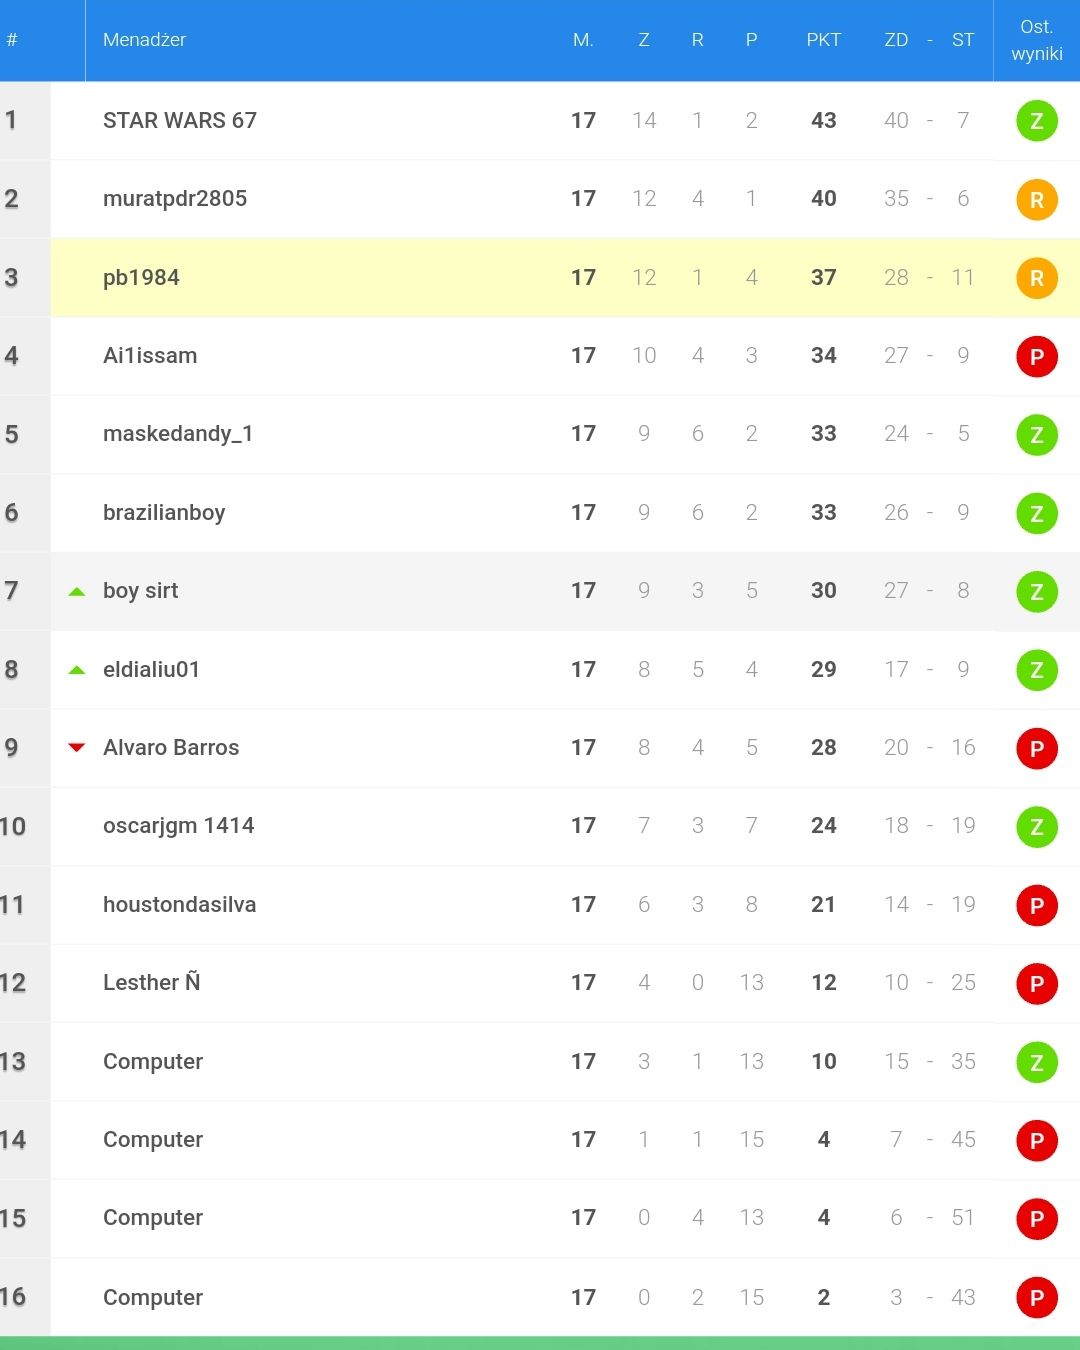Viewport: 1080px width, 1350px height.
Task: Click points value 43 for STAR WARS 67
Action: point(823,120)
